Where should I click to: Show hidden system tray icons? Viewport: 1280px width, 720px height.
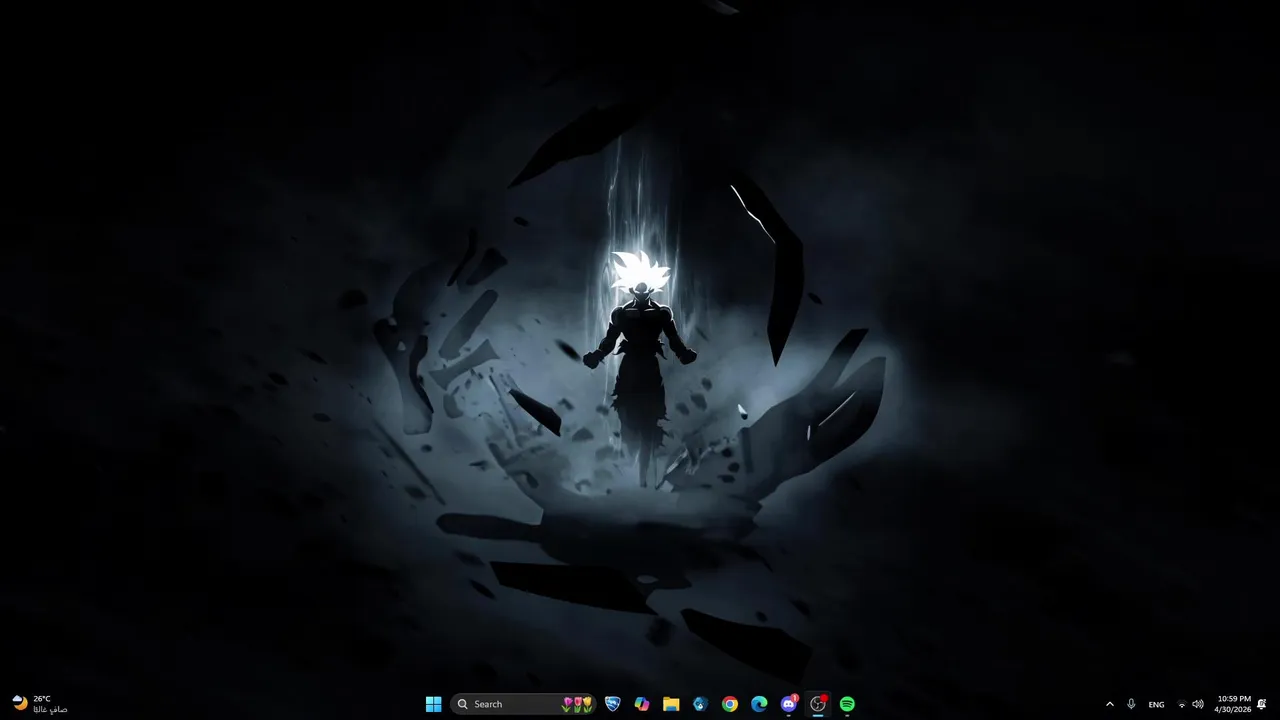tap(1109, 704)
